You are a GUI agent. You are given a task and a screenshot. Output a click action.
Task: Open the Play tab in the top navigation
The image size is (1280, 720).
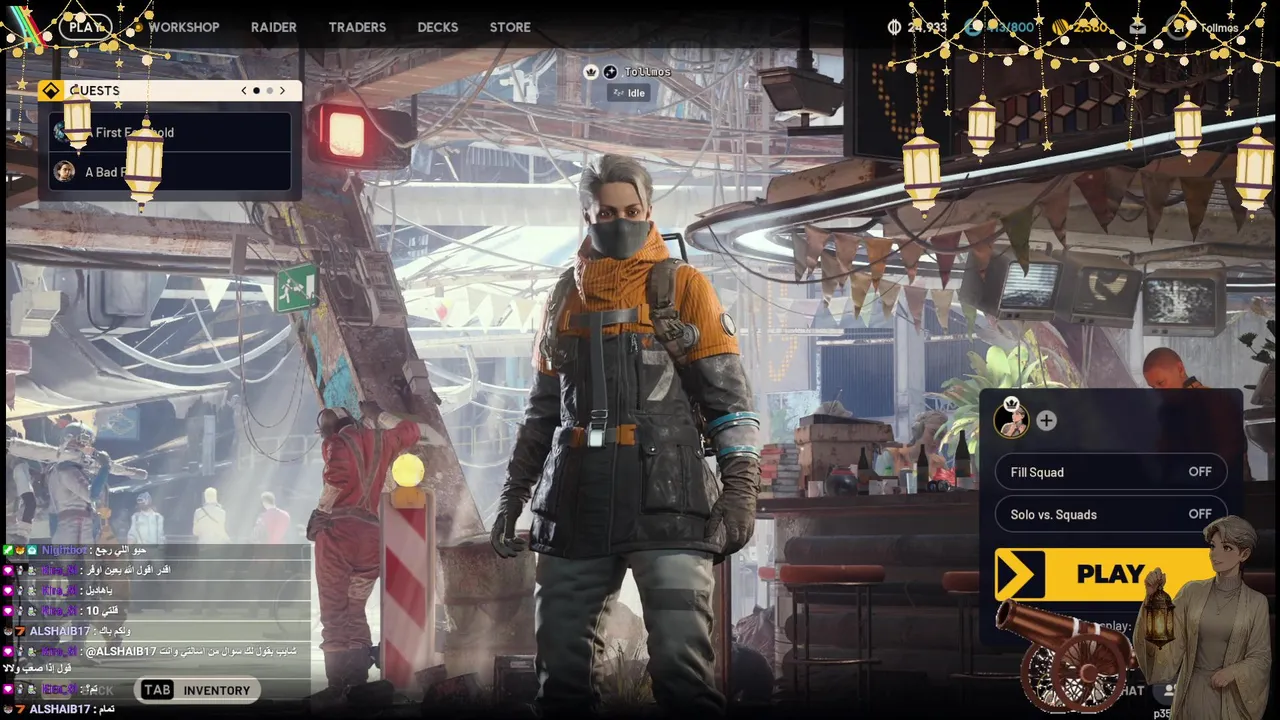[x=85, y=27]
